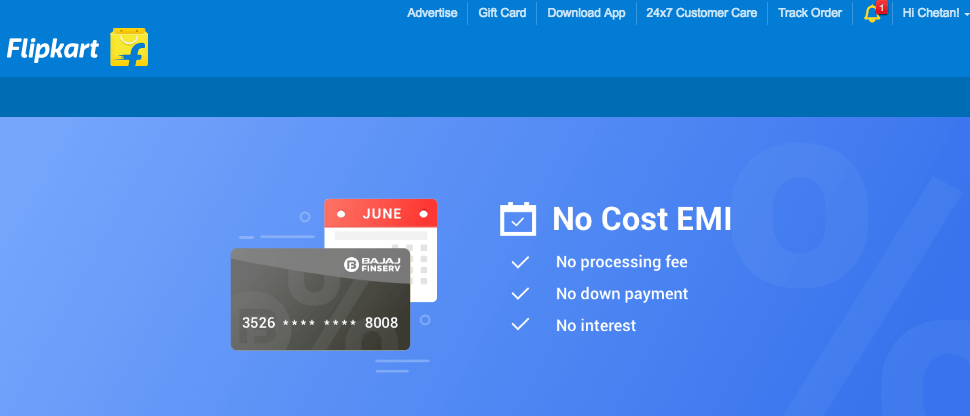
Task: Open the Gift Card link
Action: [502, 13]
